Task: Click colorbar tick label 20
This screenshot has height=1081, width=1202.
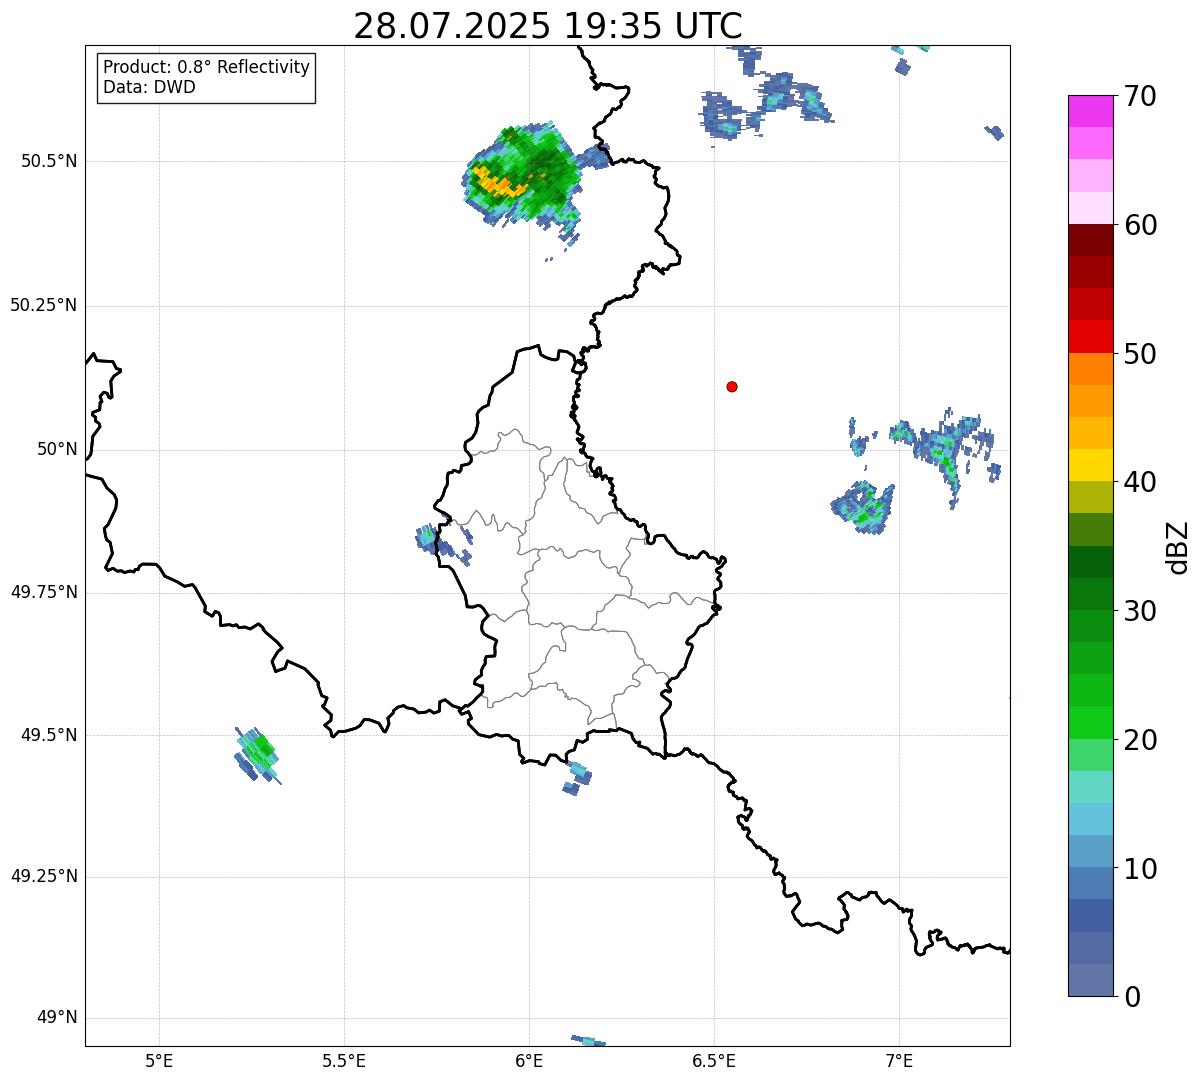Action: coord(1140,740)
